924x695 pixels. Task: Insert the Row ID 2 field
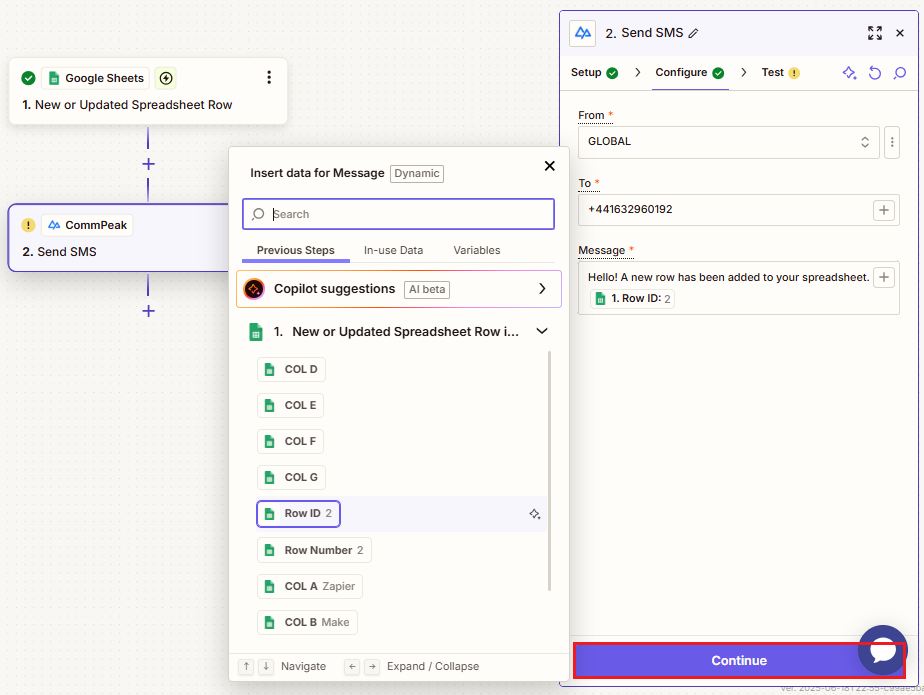298,514
